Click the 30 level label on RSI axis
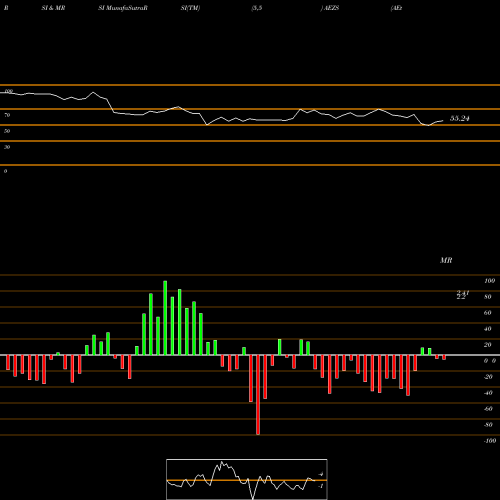The height and width of the screenshot is (500, 500). pyautogui.click(x=7, y=147)
